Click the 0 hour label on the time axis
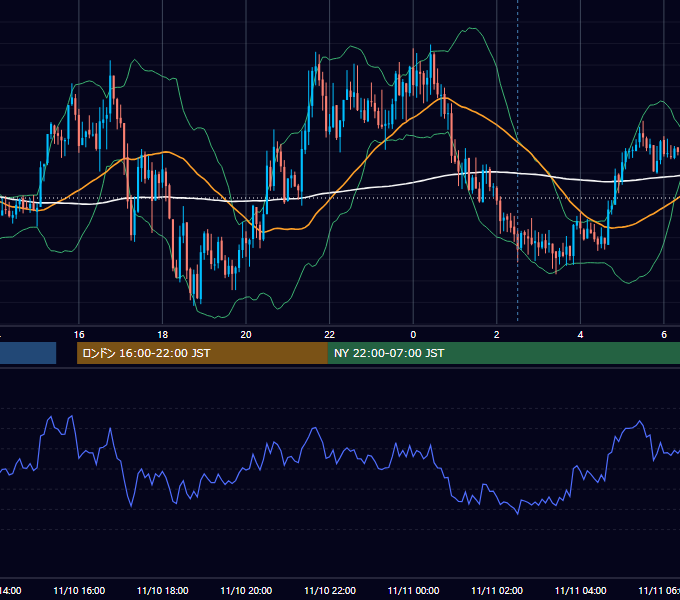This screenshot has height=600, width=680. 413,335
